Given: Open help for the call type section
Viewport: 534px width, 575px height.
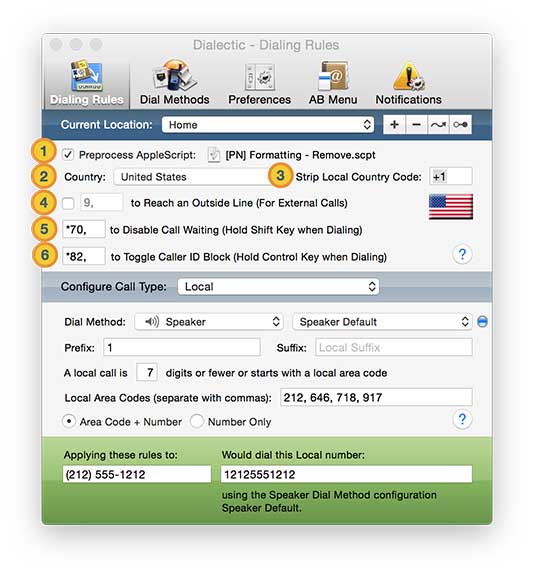Looking at the screenshot, I should [462, 419].
